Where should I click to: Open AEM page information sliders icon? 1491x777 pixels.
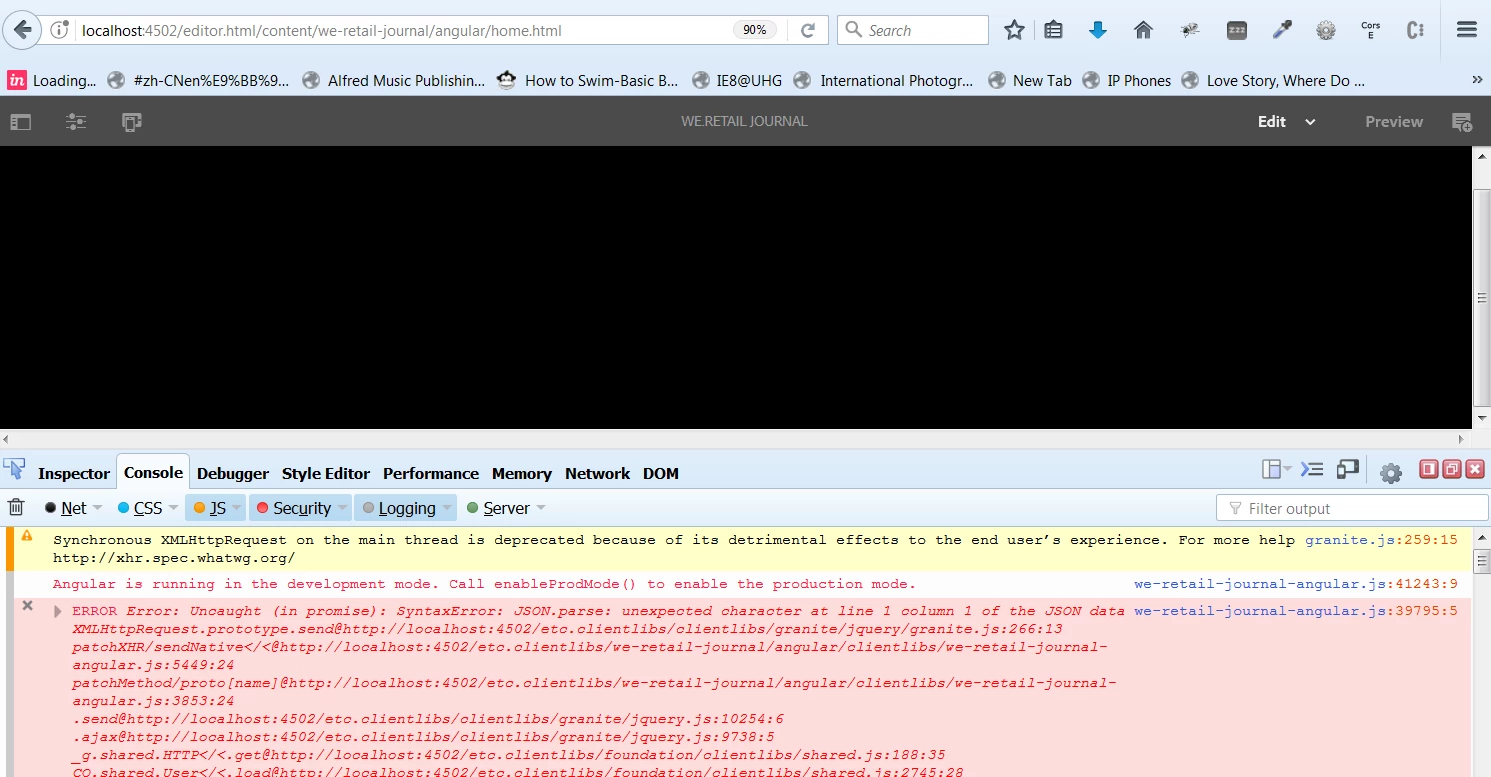pos(76,122)
